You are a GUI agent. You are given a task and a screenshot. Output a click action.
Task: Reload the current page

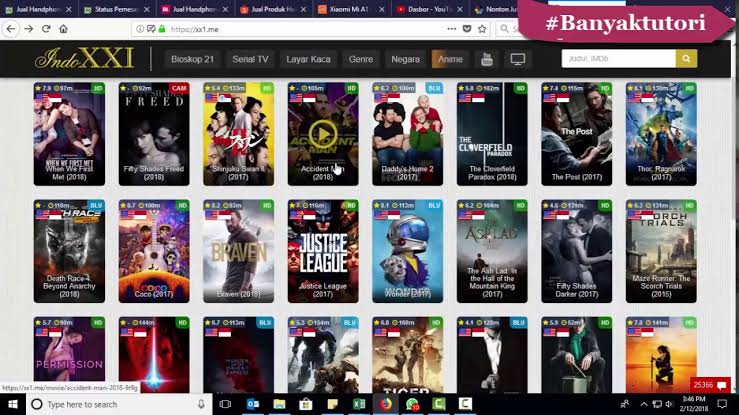click(46, 29)
